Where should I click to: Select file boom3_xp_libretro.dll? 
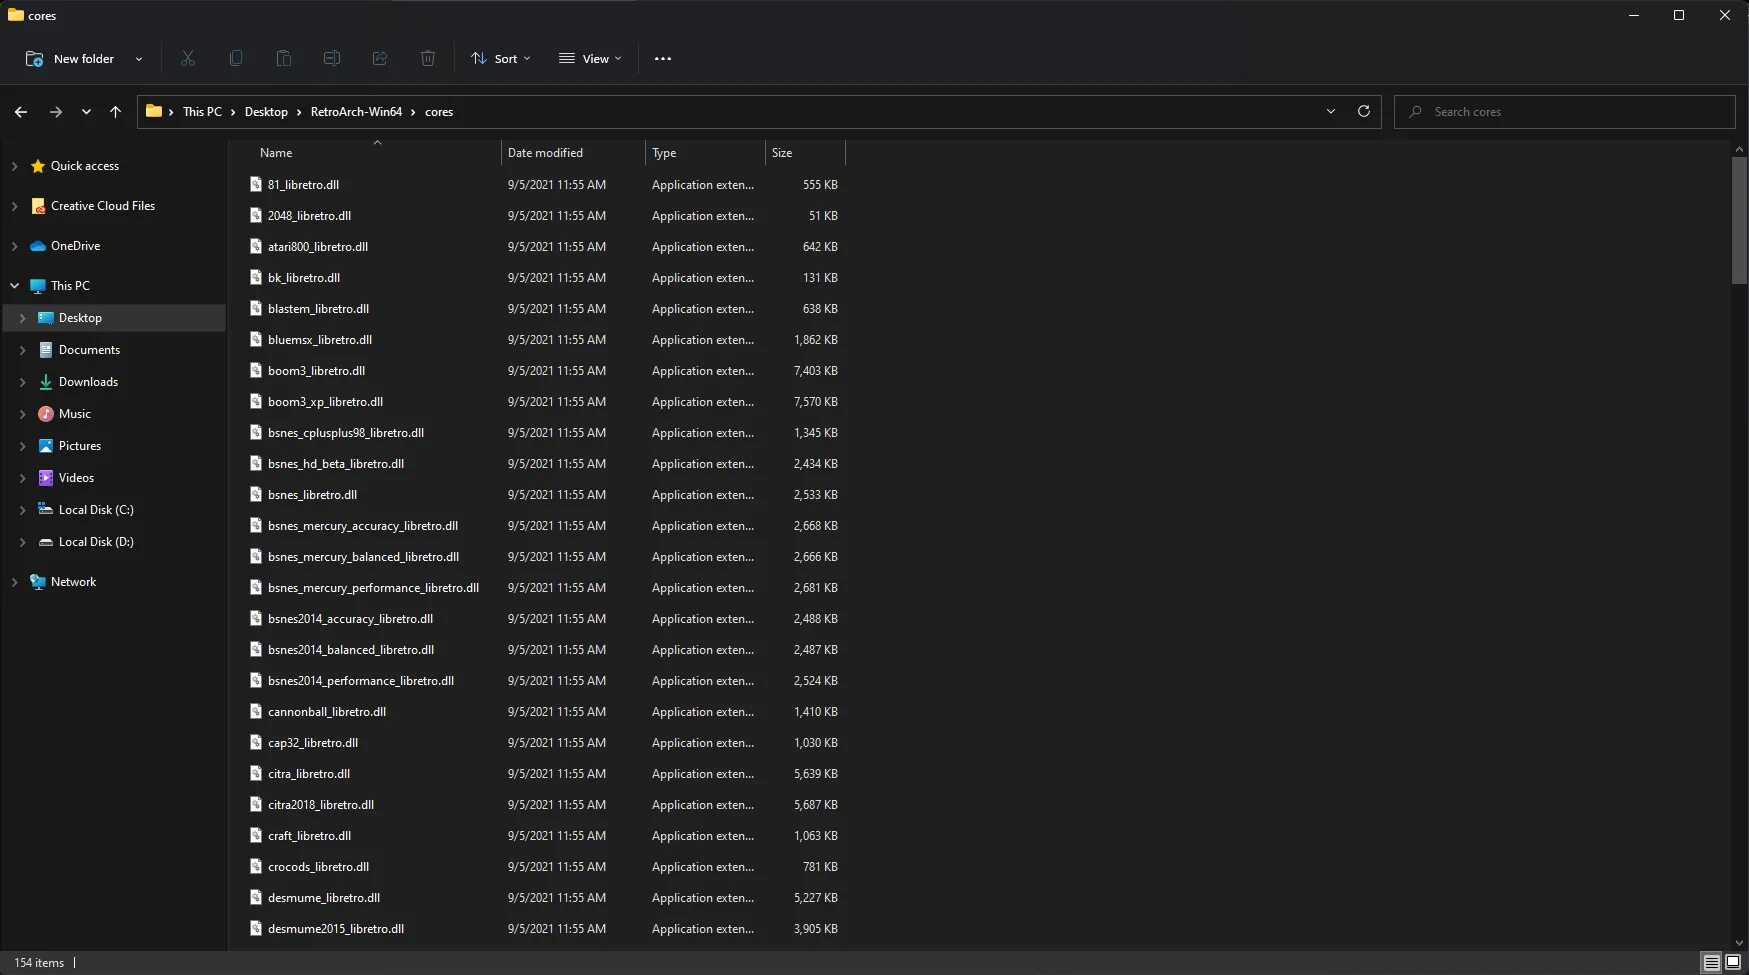pos(325,402)
